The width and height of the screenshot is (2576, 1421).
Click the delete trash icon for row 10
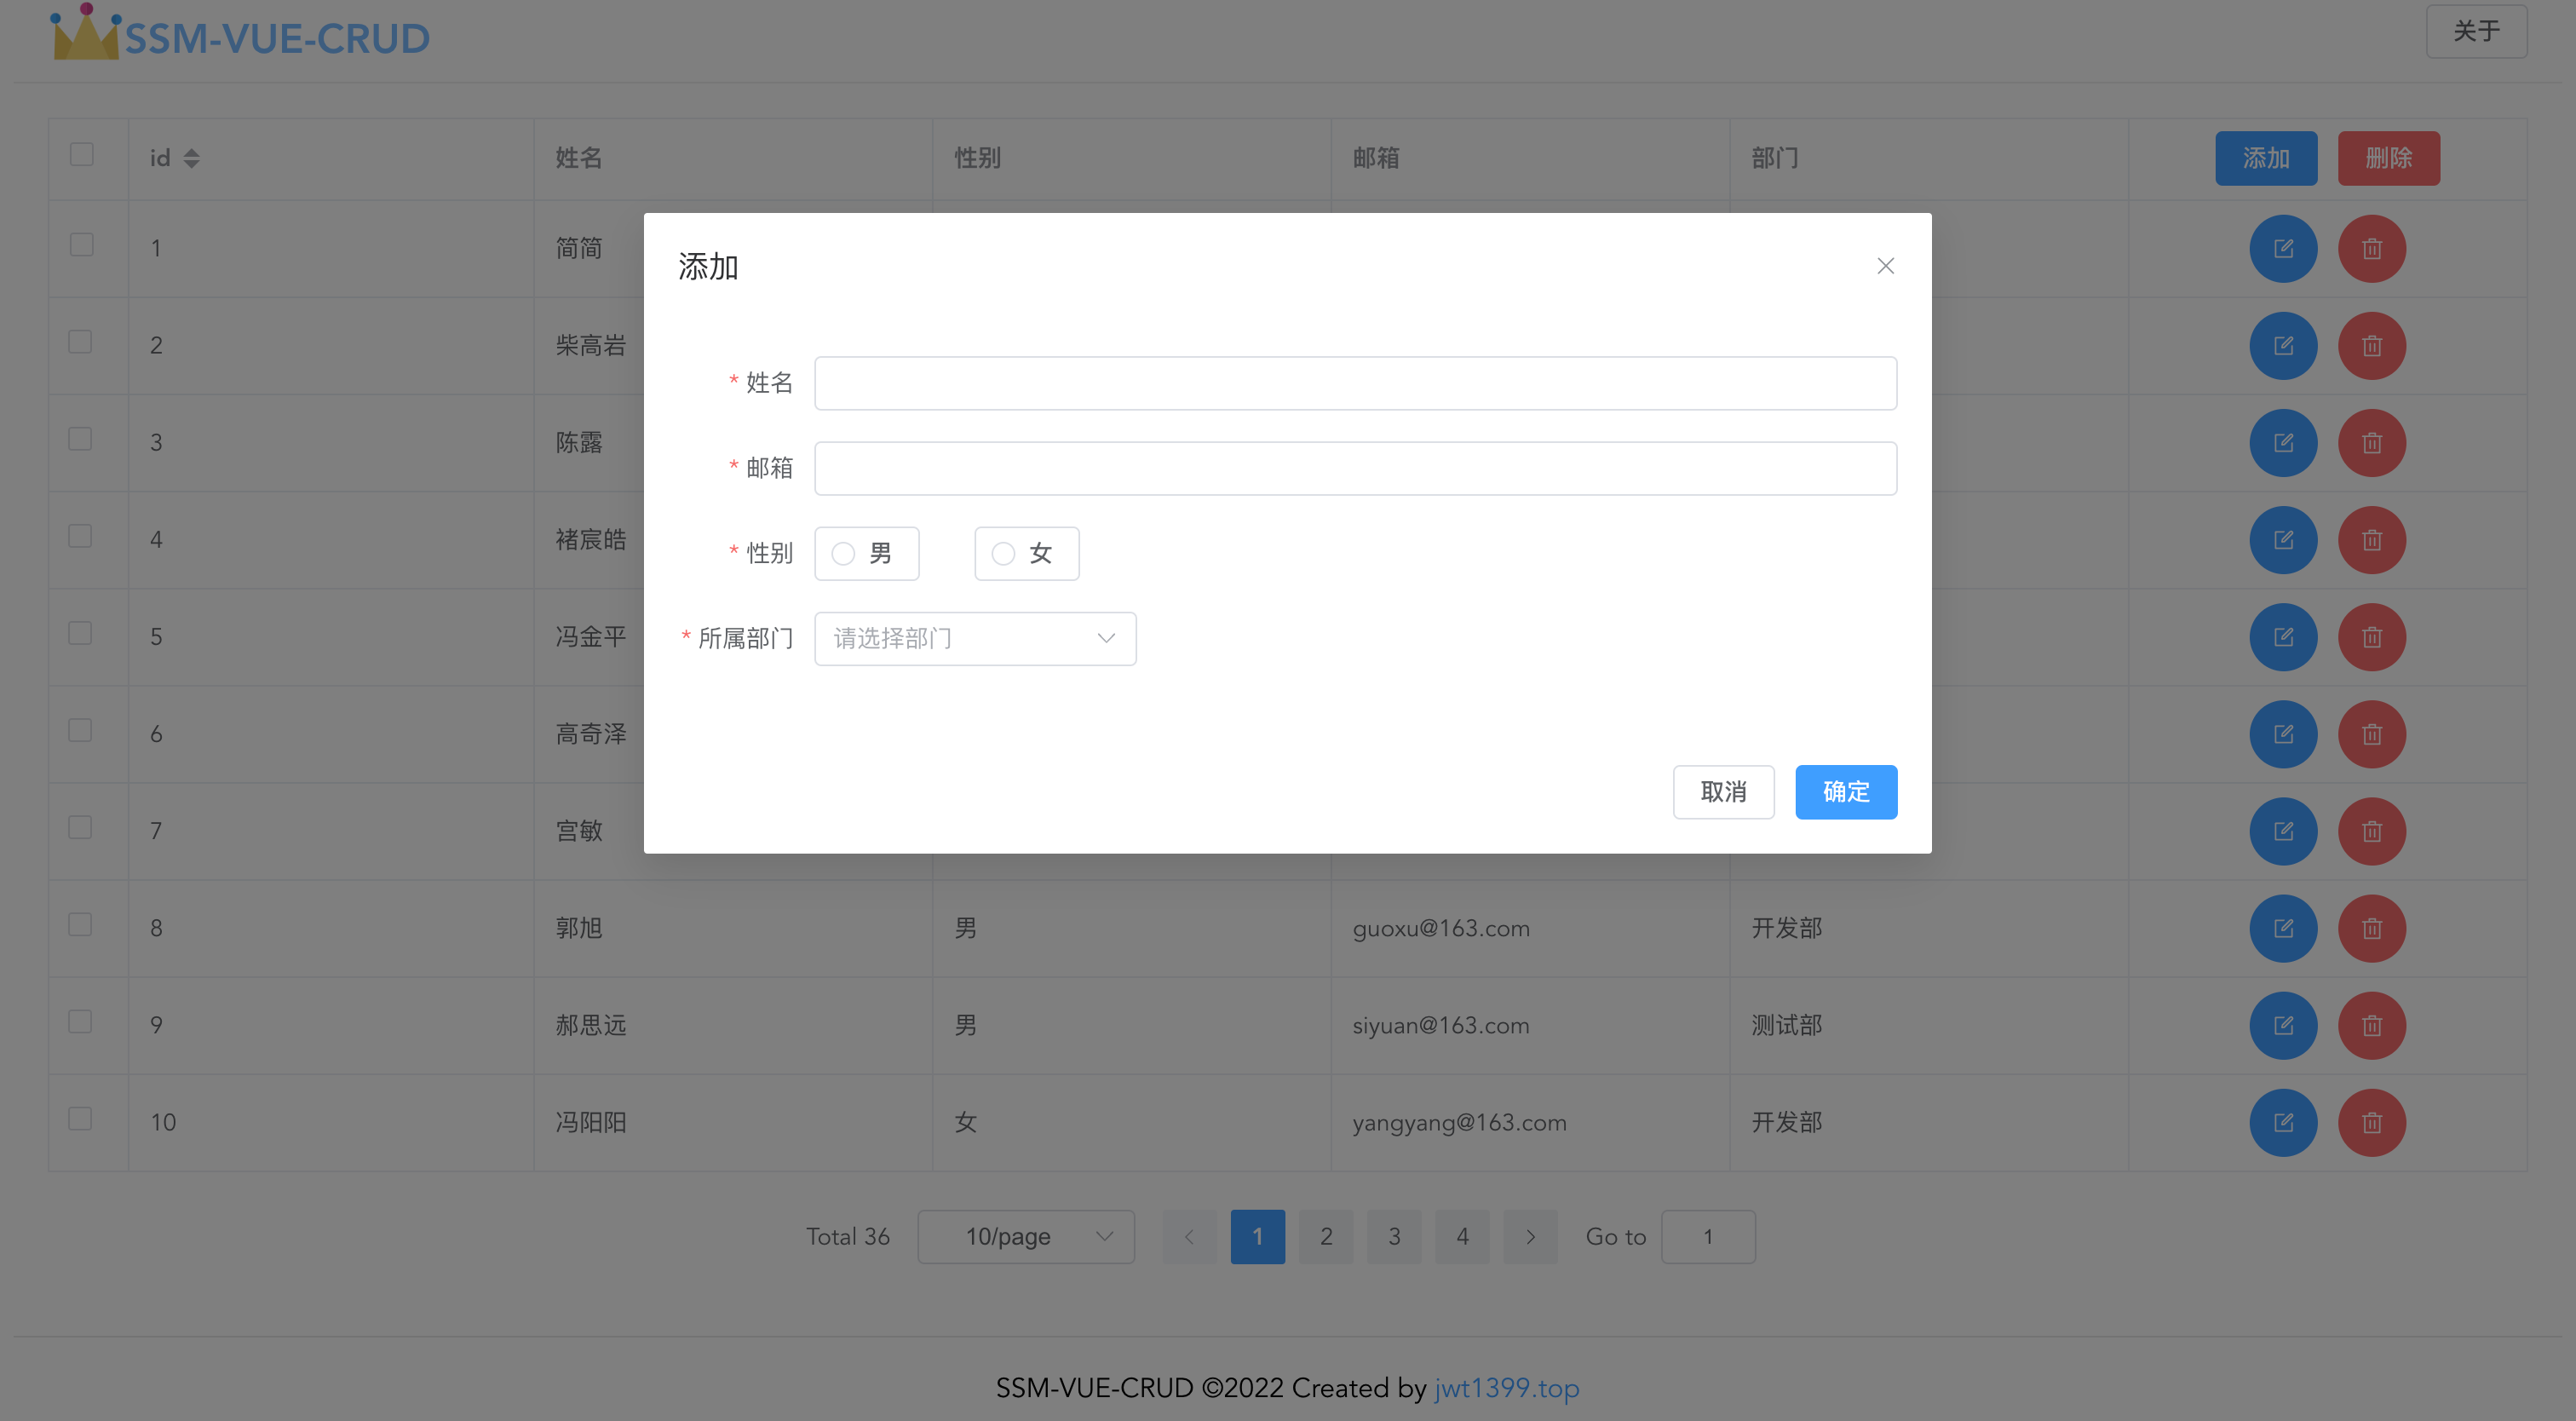tap(2371, 1122)
